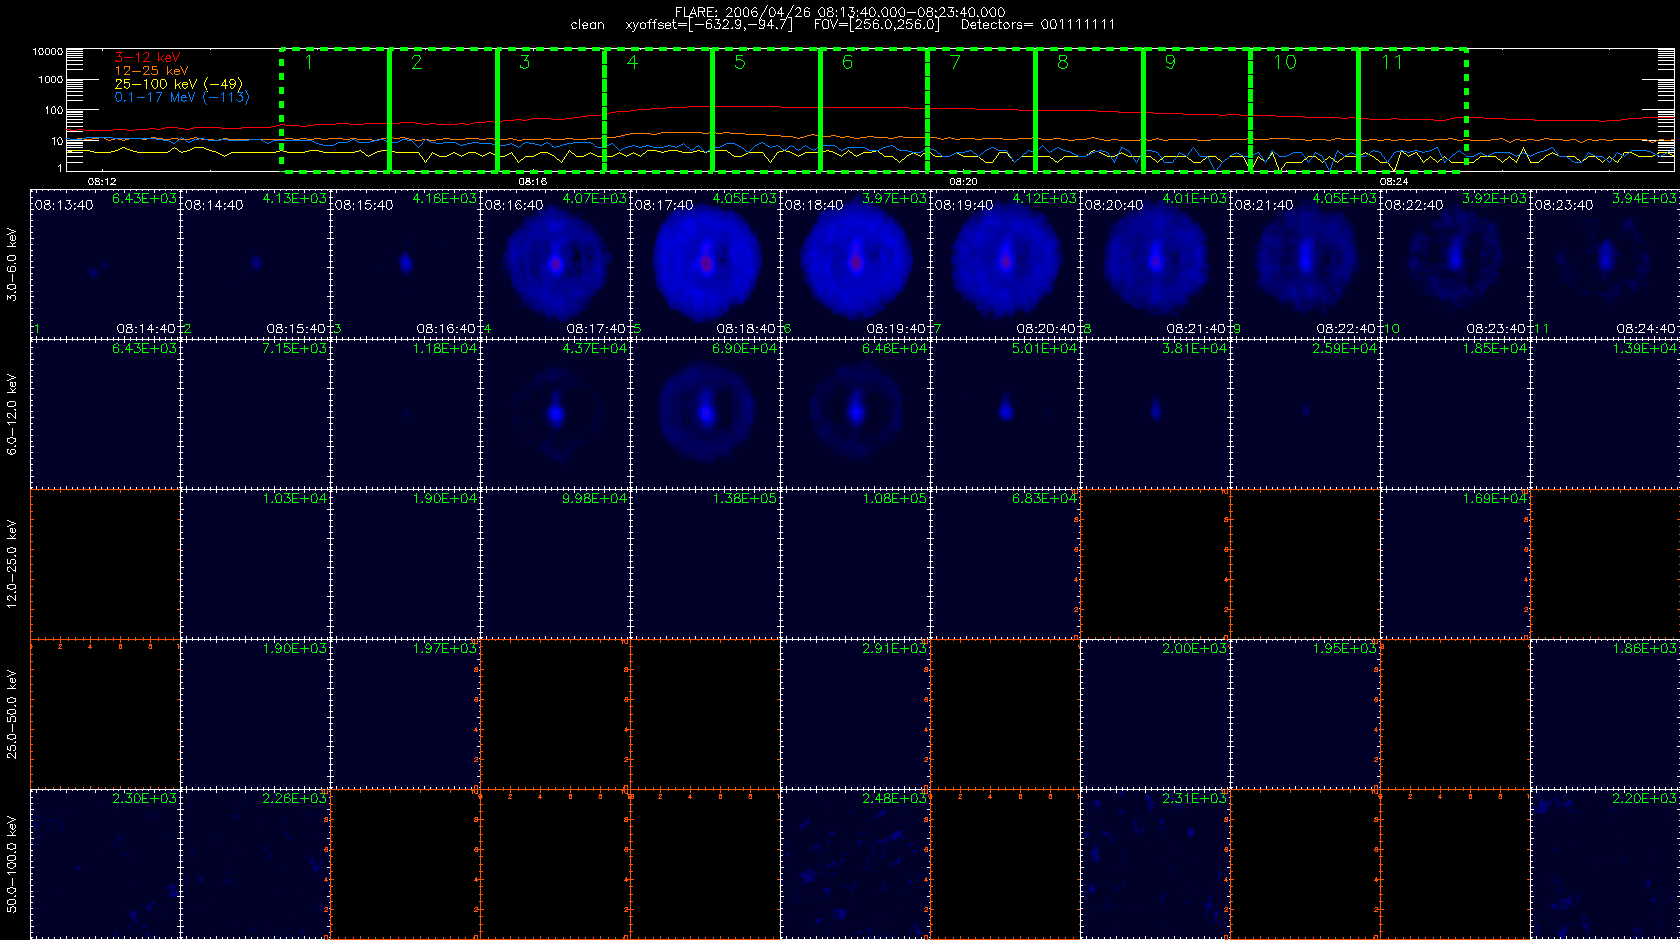Click the 'clean' algorithm label in header
Image resolution: width=1680 pixels, height=940 pixels.
(588, 24)
